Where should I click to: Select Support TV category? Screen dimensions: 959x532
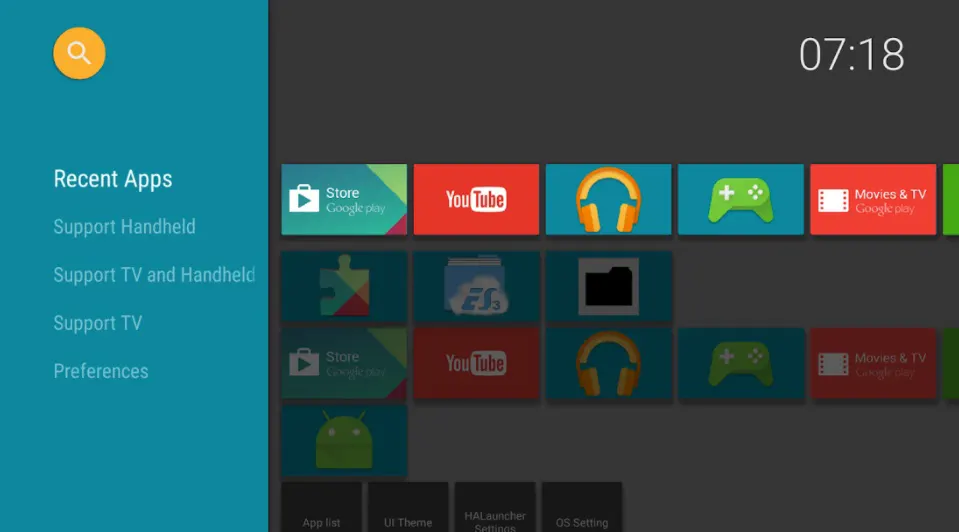98,323
